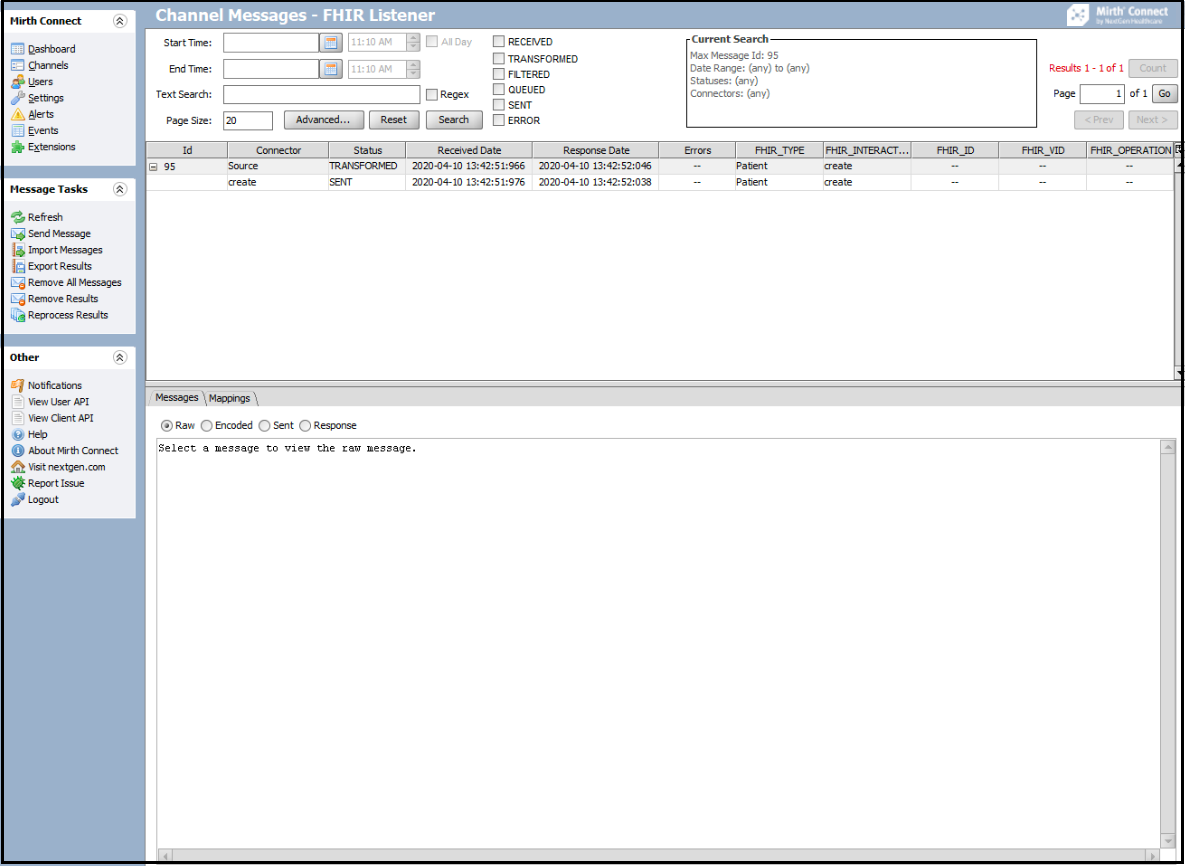Click the Page number input box
Viewport: 1185px width, 866px height.
1103,94
